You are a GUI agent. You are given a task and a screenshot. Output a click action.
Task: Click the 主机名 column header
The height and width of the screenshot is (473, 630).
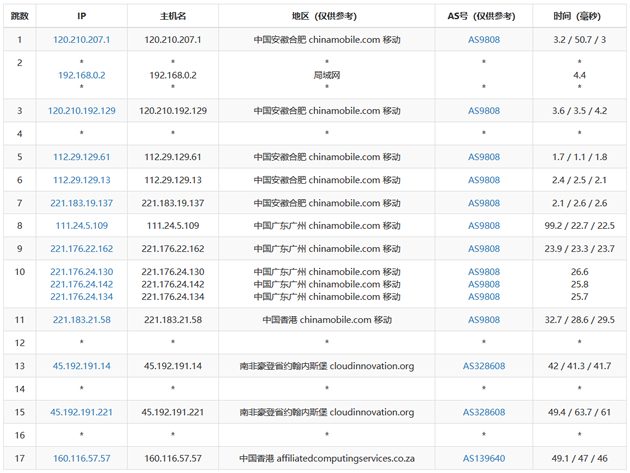173,17
